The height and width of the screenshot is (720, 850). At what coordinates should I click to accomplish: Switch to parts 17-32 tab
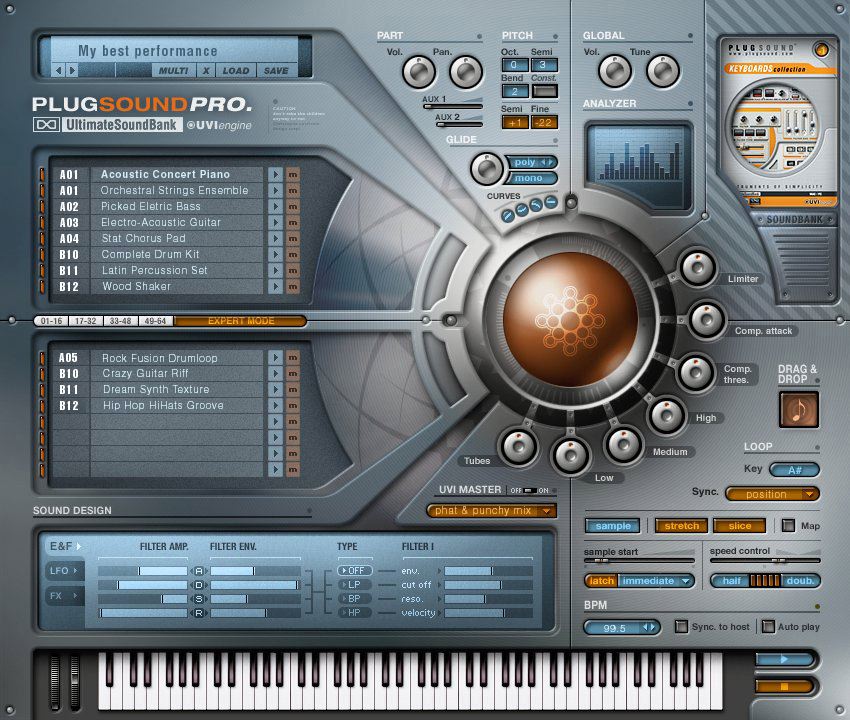[x=86, y=321]
